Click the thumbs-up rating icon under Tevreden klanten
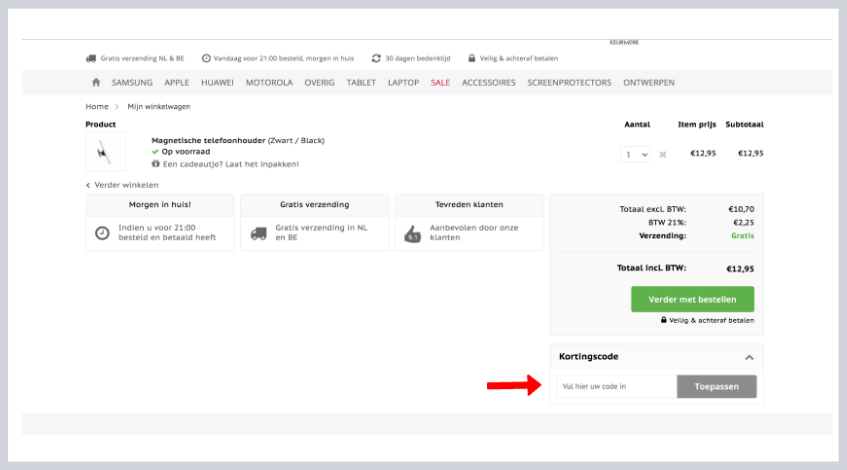The image size is (847, 470). (412, 234)
